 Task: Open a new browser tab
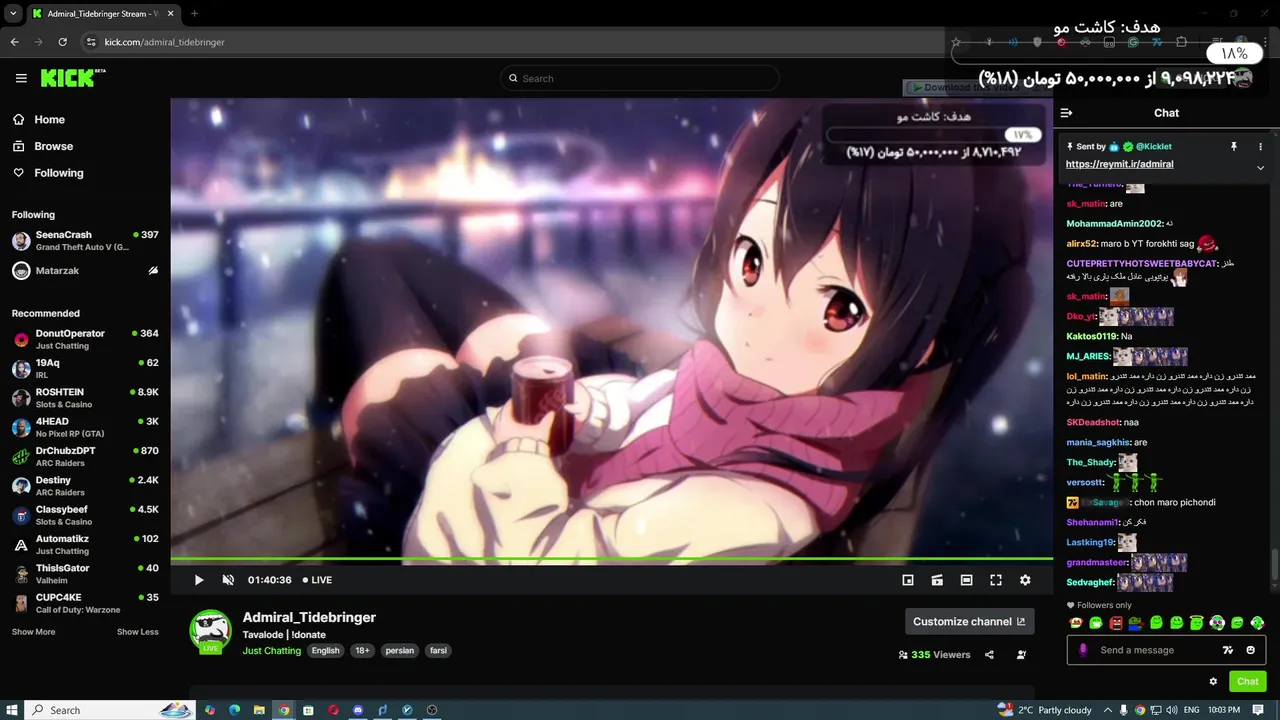pyautogui.click(x=194, y=13)
